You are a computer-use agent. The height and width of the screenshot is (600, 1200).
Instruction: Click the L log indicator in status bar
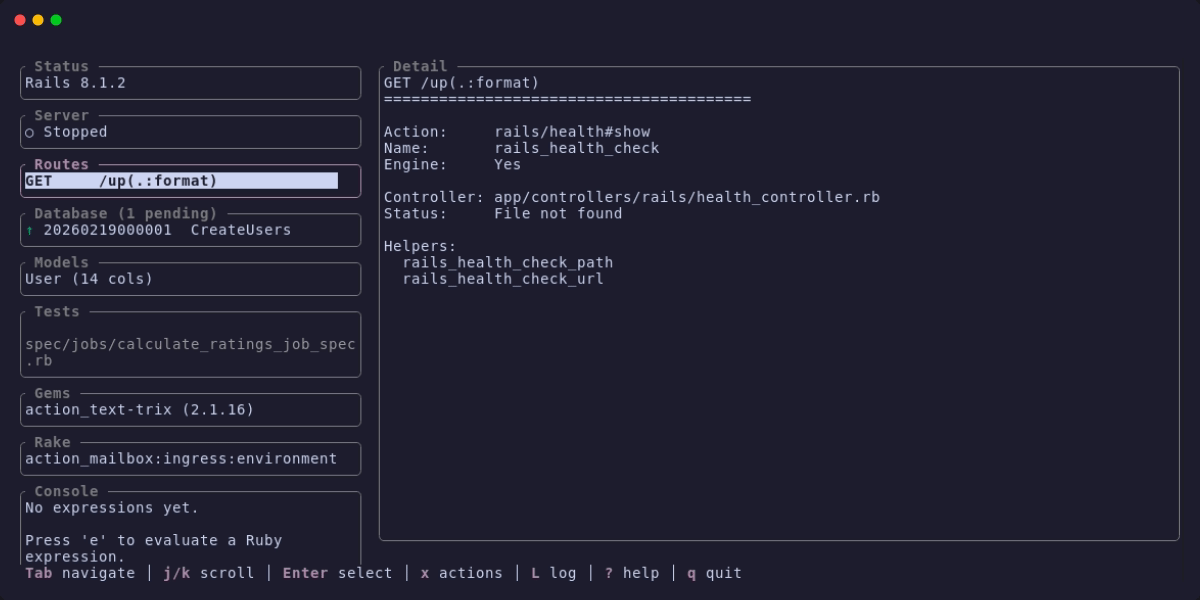click(x=554, y=573)
